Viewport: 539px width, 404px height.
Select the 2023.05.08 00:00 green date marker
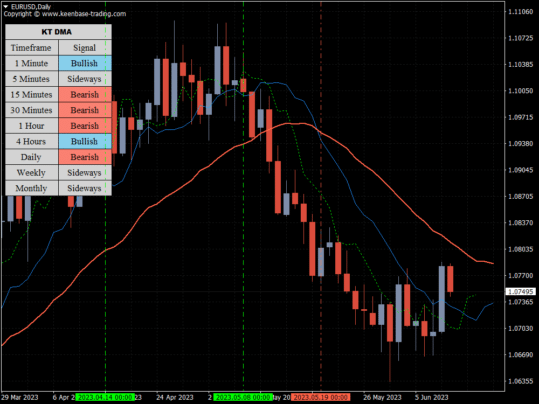point(243,397)
